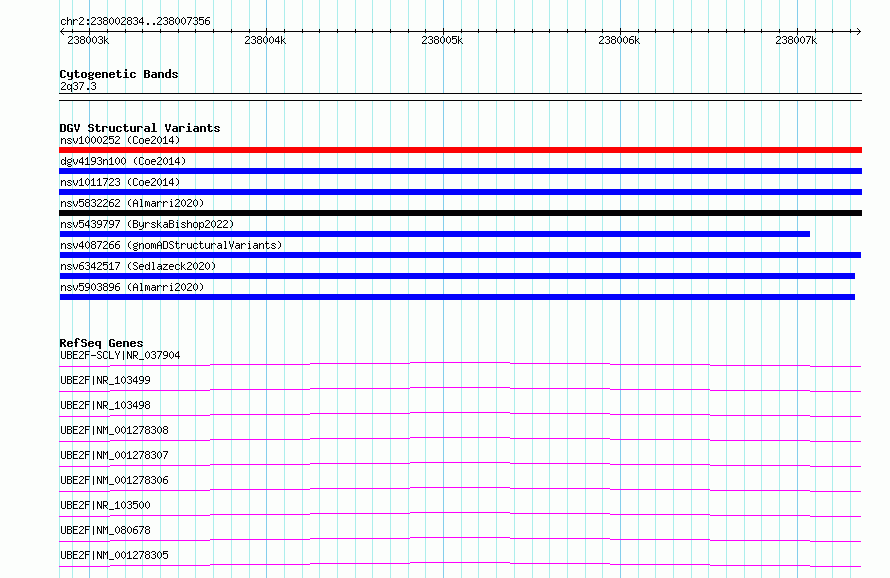890x578 pixels.
Task: Click the ruler's left arrowhead
Action: coord(62,32)
